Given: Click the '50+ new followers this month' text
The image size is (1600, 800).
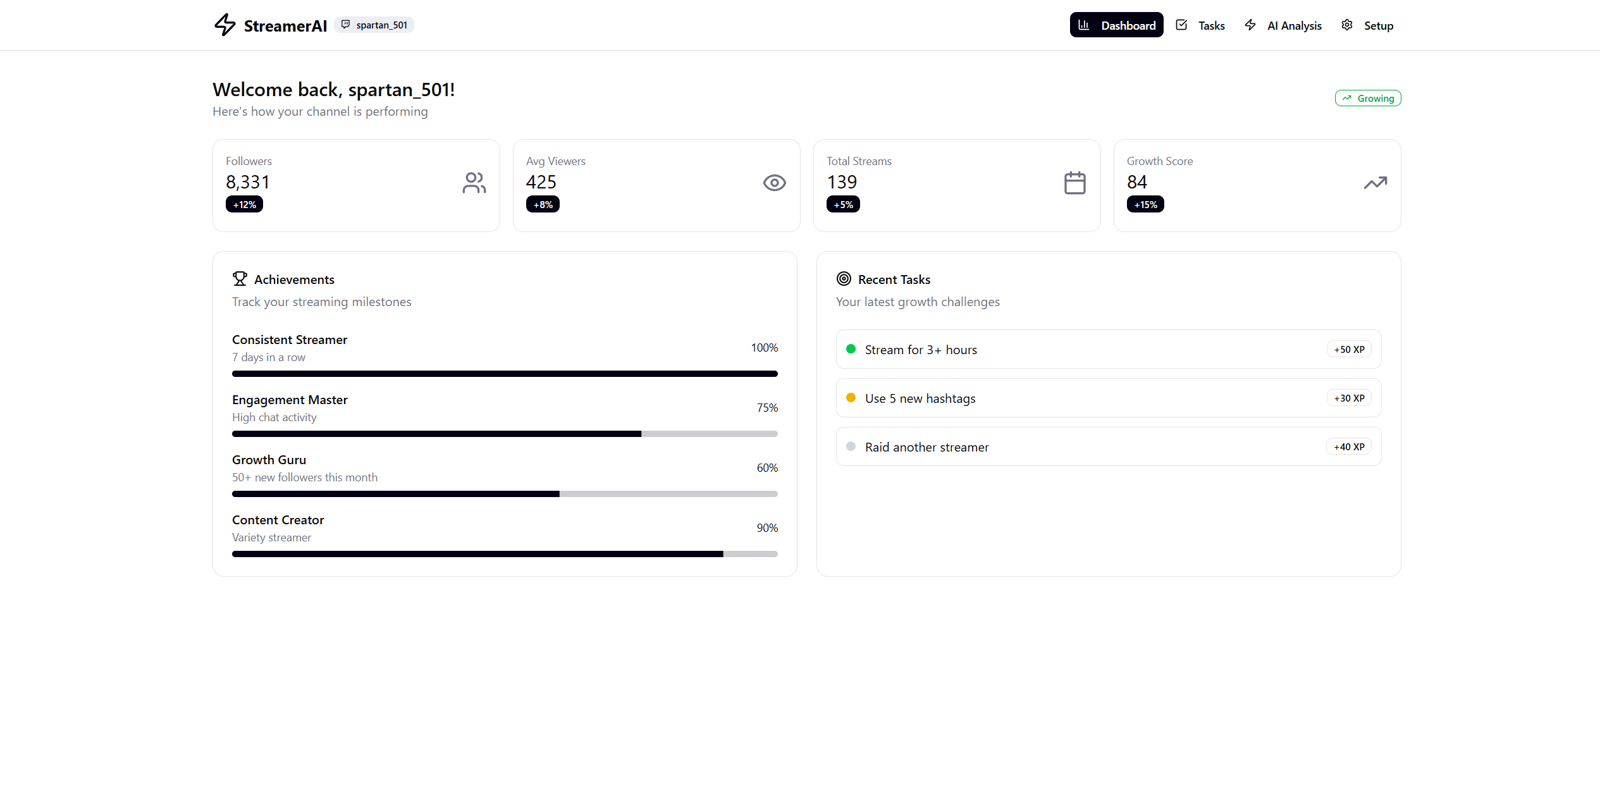Looking at the screenshot, I should [x=305, y=477].
